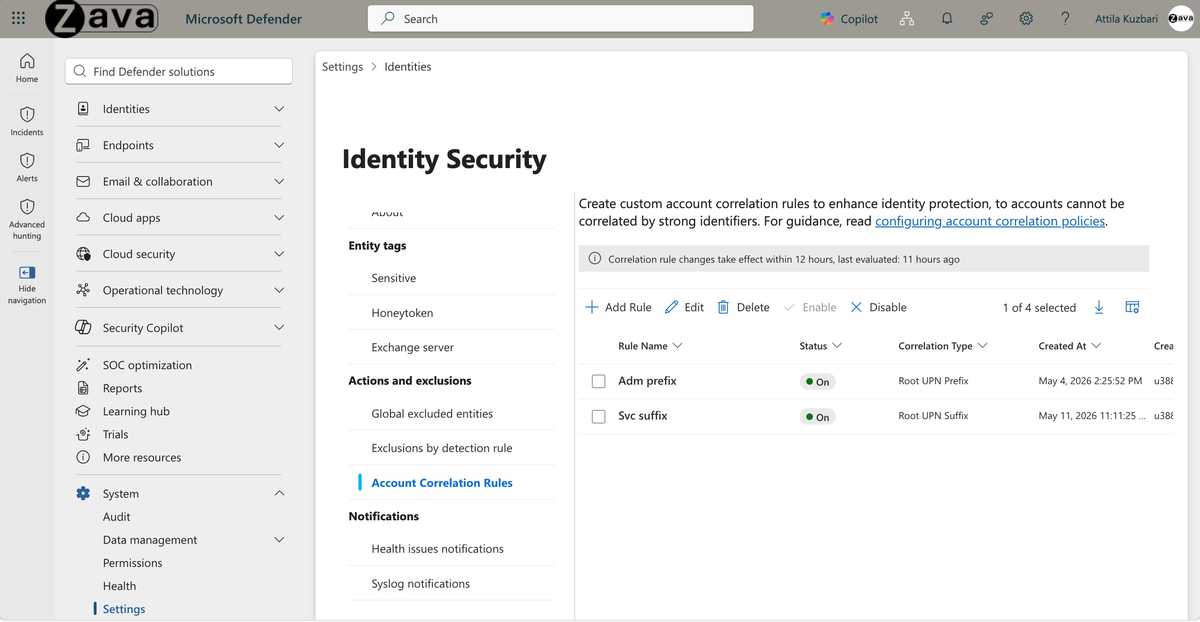
Task: Click the Learning hub graduation cap icon
Action: click(x=84, y=411)
